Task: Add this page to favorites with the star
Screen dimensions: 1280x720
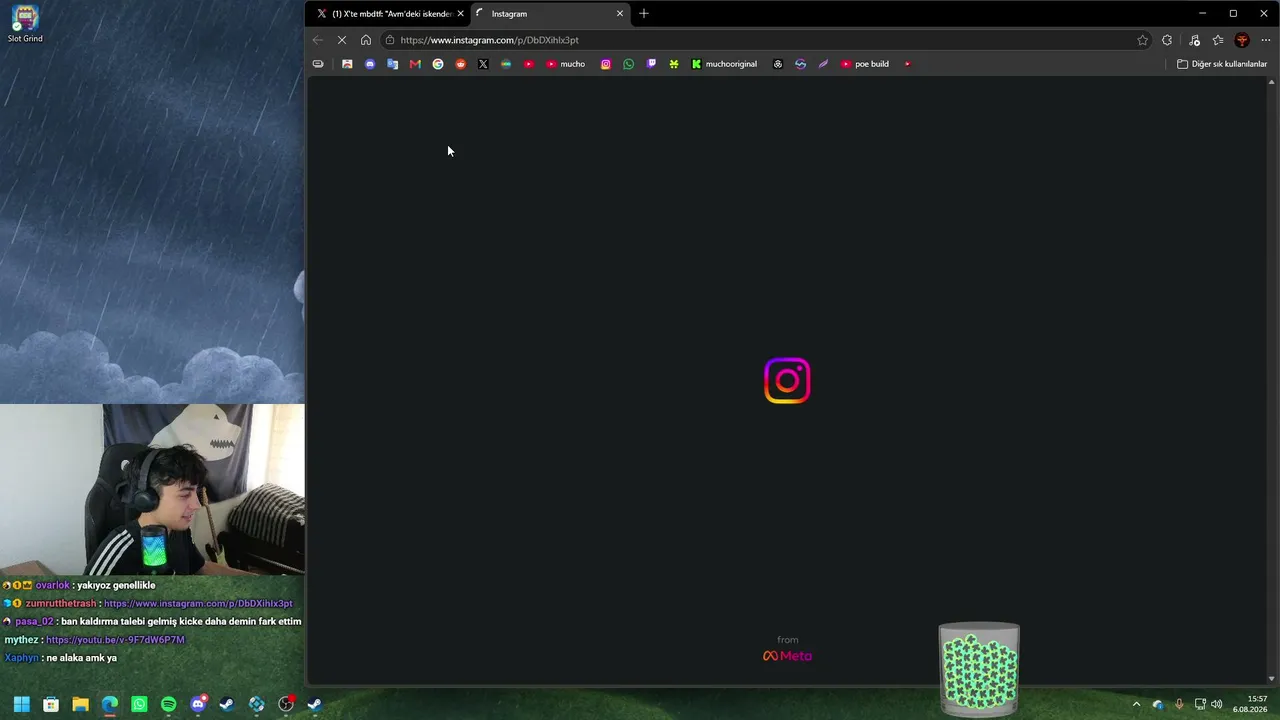Action: [x=1143, y=40]
